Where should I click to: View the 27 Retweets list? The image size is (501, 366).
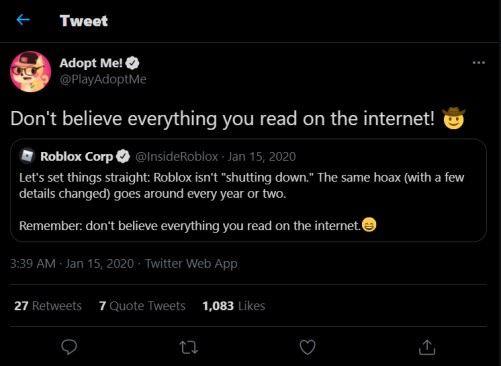[48, 306]
